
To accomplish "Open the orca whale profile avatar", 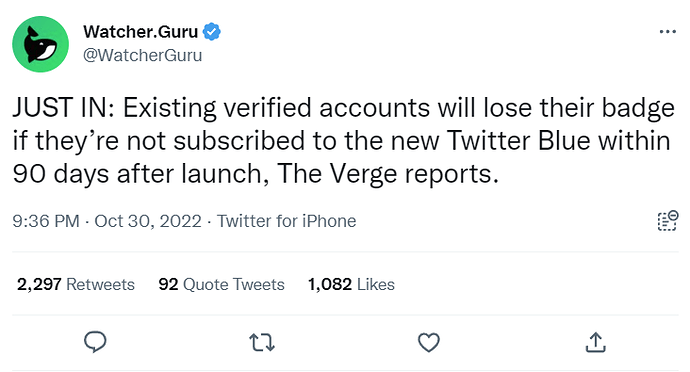I will 40,44.
